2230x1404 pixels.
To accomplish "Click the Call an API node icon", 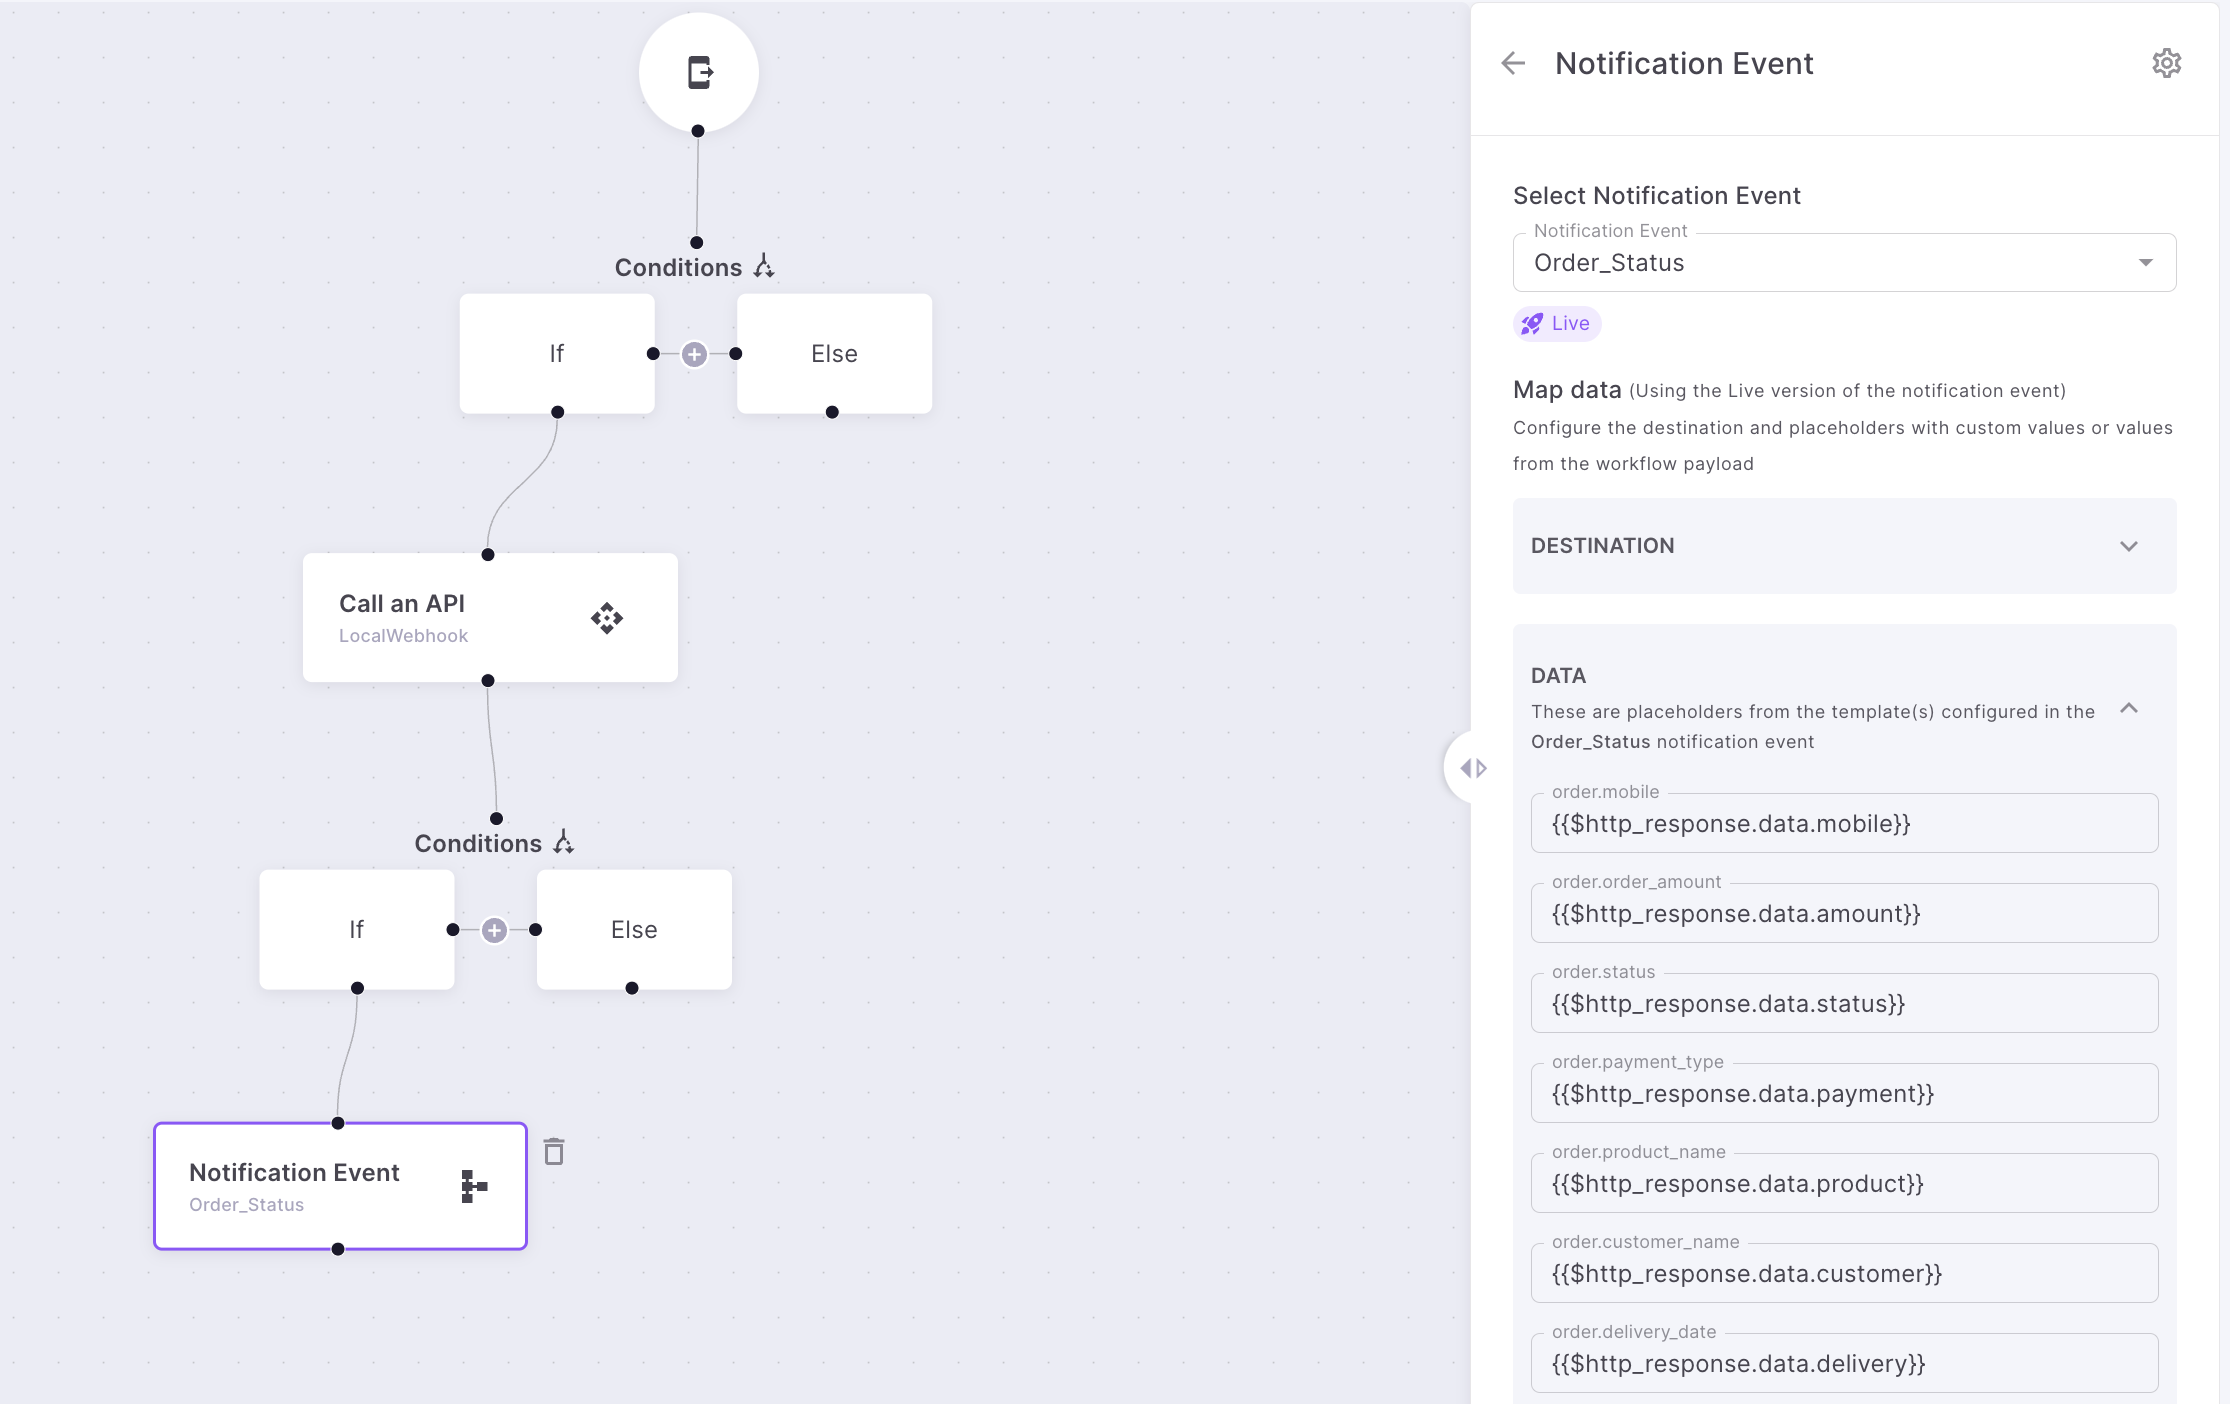I will point(606,618).
